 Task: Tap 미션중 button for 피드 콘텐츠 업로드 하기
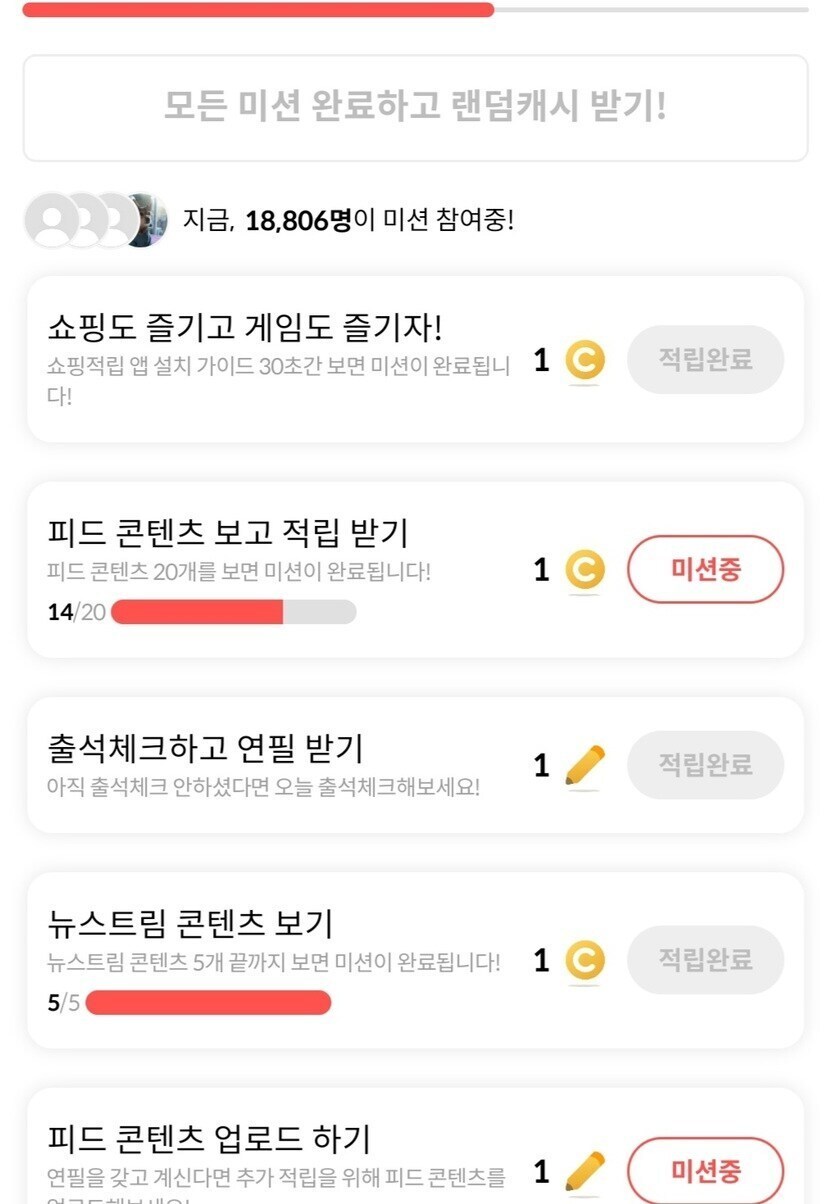705,1171
